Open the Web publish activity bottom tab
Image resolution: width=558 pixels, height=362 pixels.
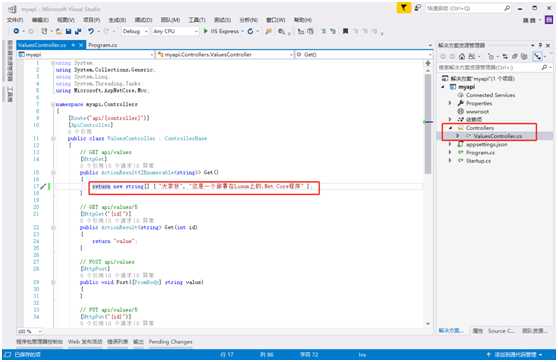coord(85,342)
